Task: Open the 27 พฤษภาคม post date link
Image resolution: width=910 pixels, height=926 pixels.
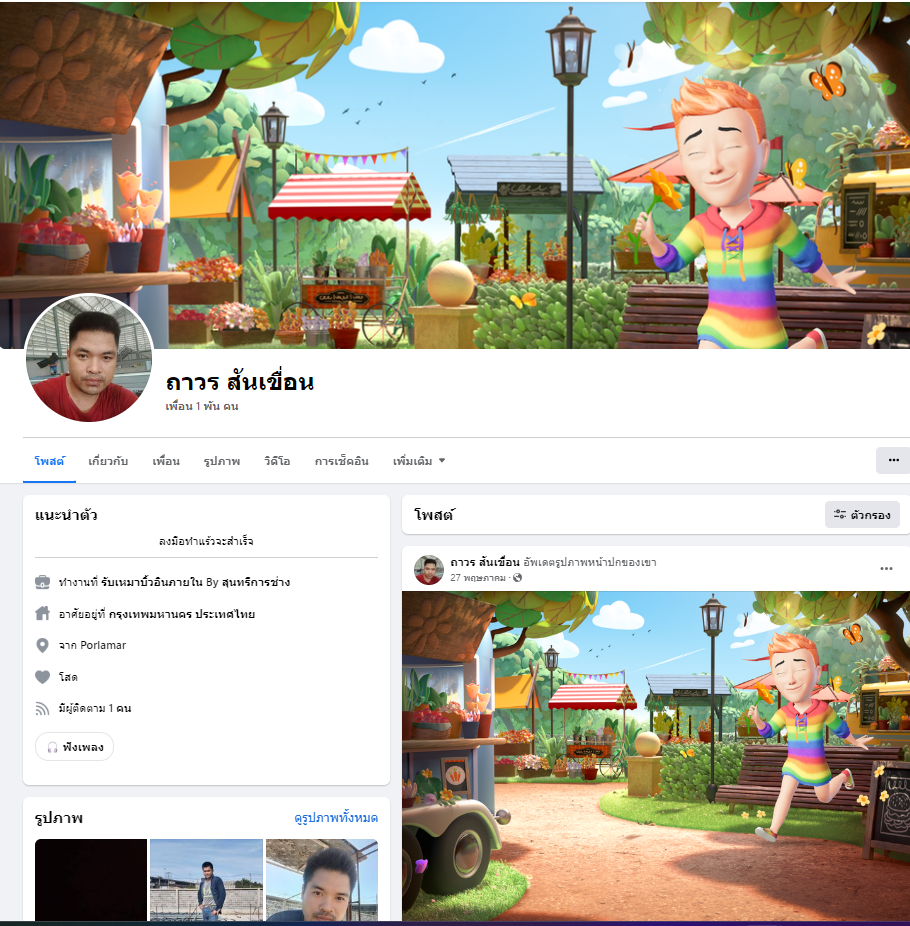Action: click(478, 578)
